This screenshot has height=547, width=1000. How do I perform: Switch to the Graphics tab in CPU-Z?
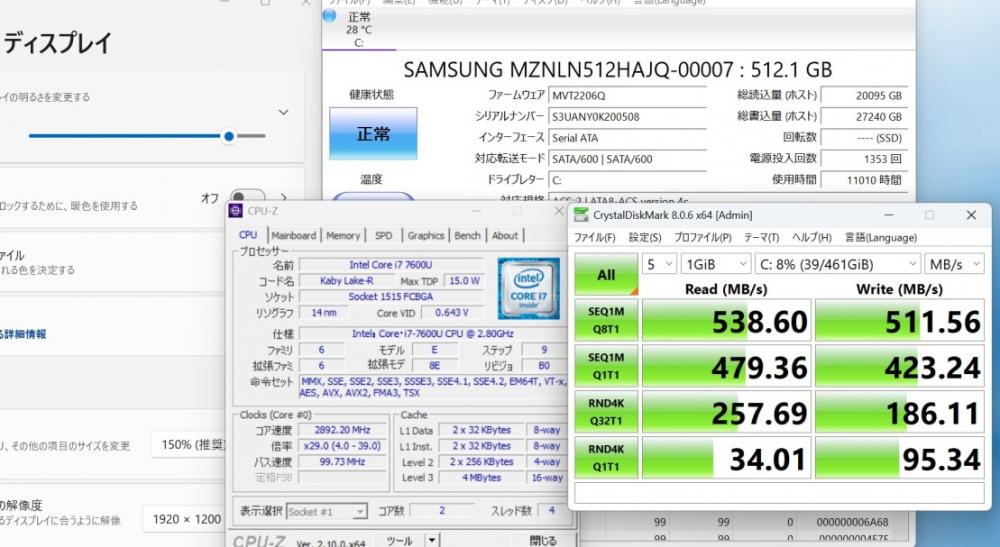point(425,235)
